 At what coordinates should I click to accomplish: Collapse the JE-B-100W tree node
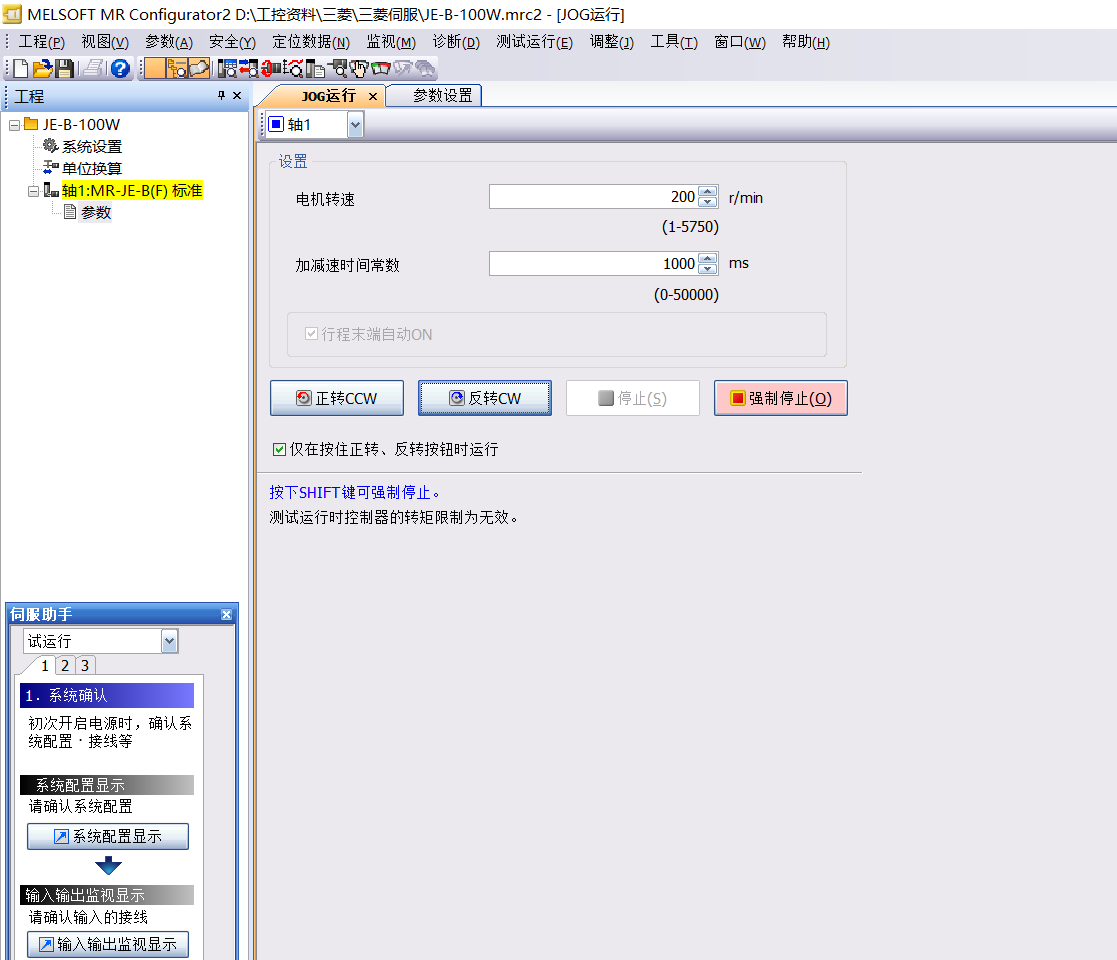point(14,125)
